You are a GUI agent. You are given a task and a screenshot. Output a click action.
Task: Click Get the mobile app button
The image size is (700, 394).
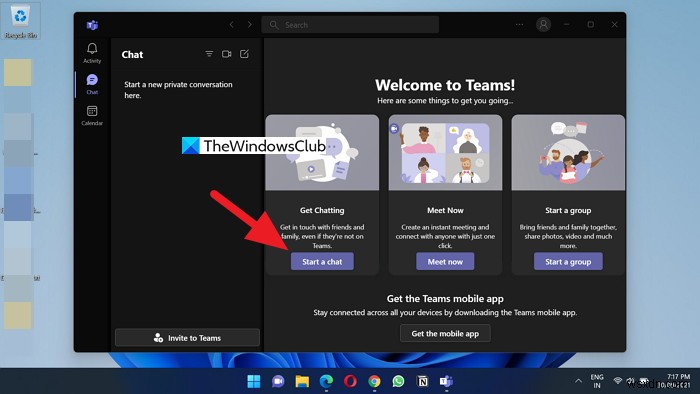[445, 333]
